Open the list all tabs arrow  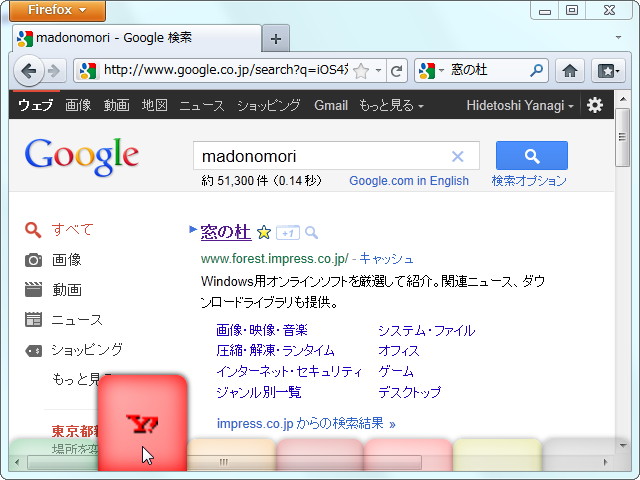(x=618, y=38)
